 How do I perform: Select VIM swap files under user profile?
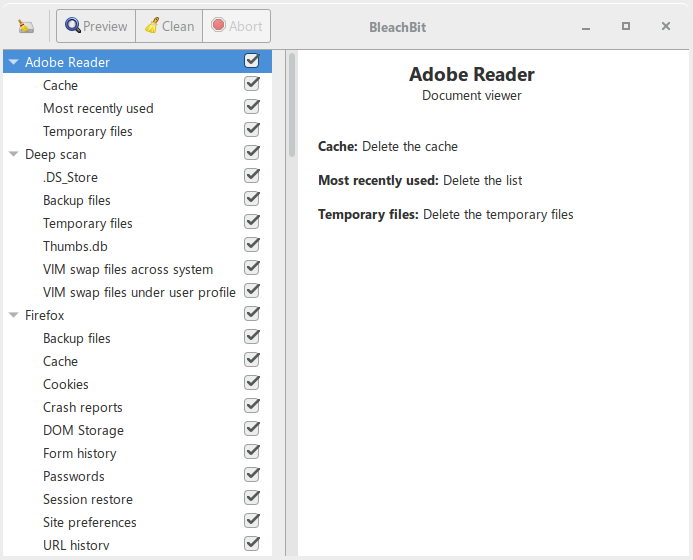[x=137, y=291]
